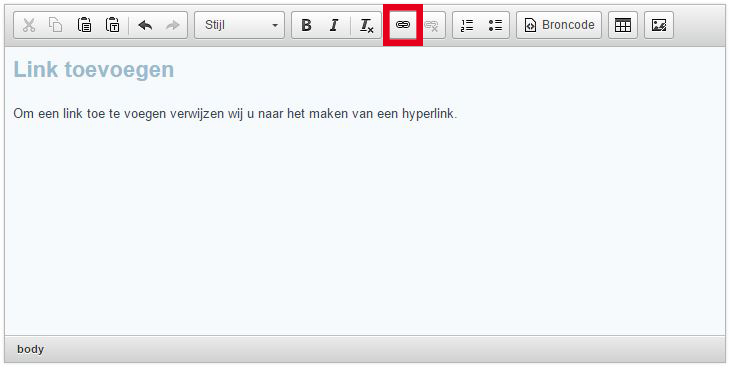Click the Remove Format icon
This screenshot has width=731, height=368.
point(367,25)
